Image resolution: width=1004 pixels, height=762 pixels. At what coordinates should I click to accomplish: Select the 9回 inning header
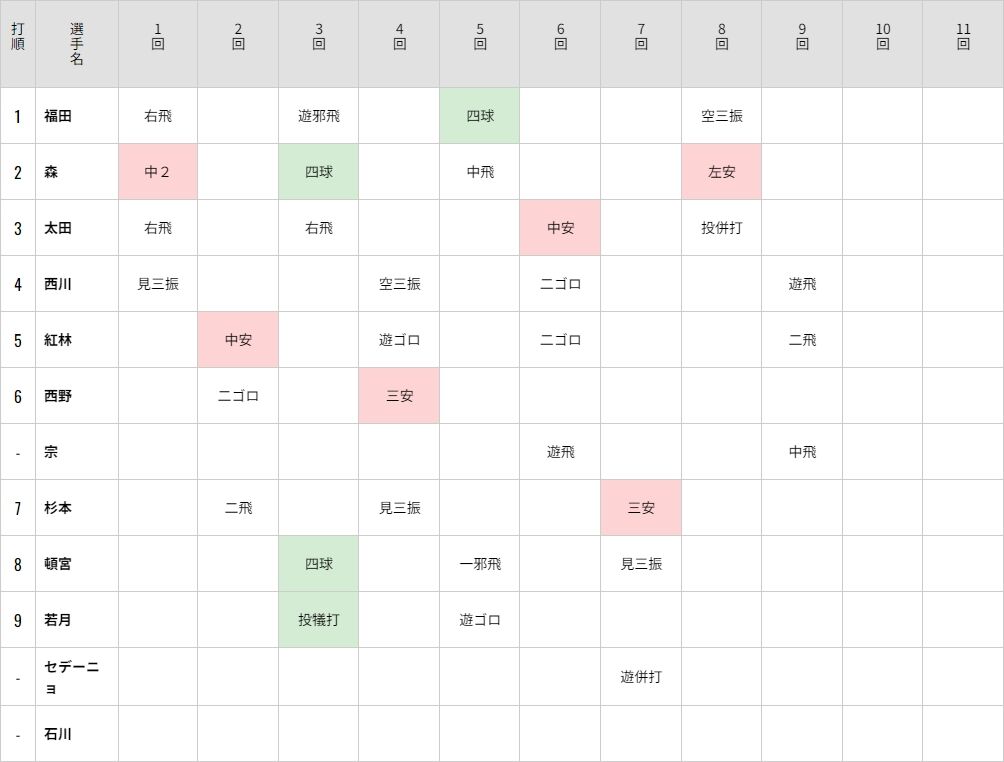pos(802,44)
